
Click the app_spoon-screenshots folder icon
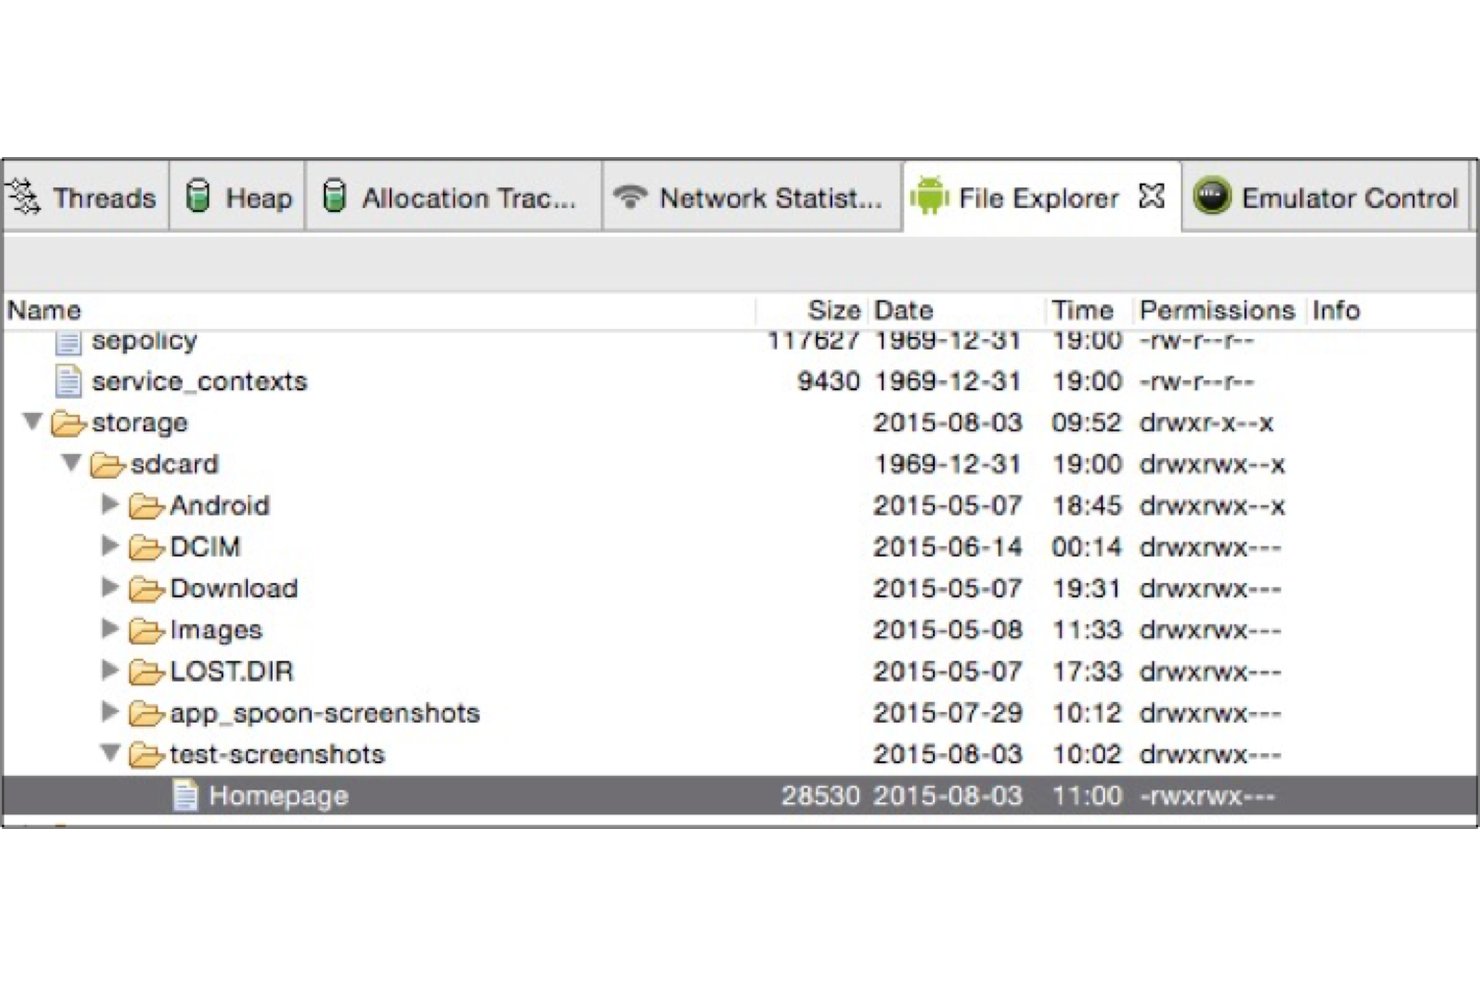(146, 714)
